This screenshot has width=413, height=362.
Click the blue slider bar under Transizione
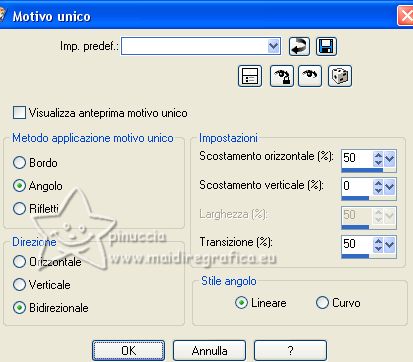click(x=355, y=256)
